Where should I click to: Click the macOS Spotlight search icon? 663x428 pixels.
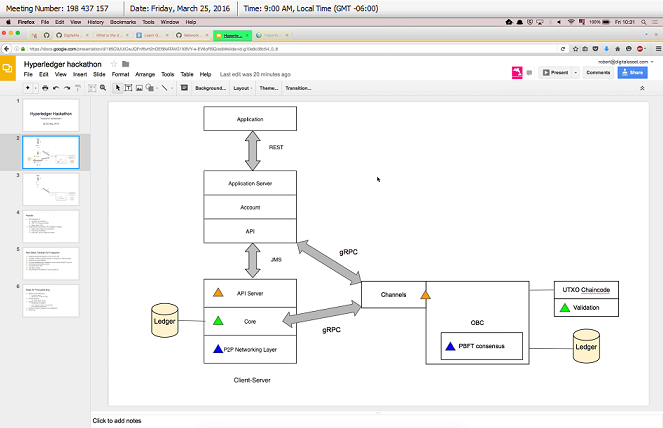[644, 22]
